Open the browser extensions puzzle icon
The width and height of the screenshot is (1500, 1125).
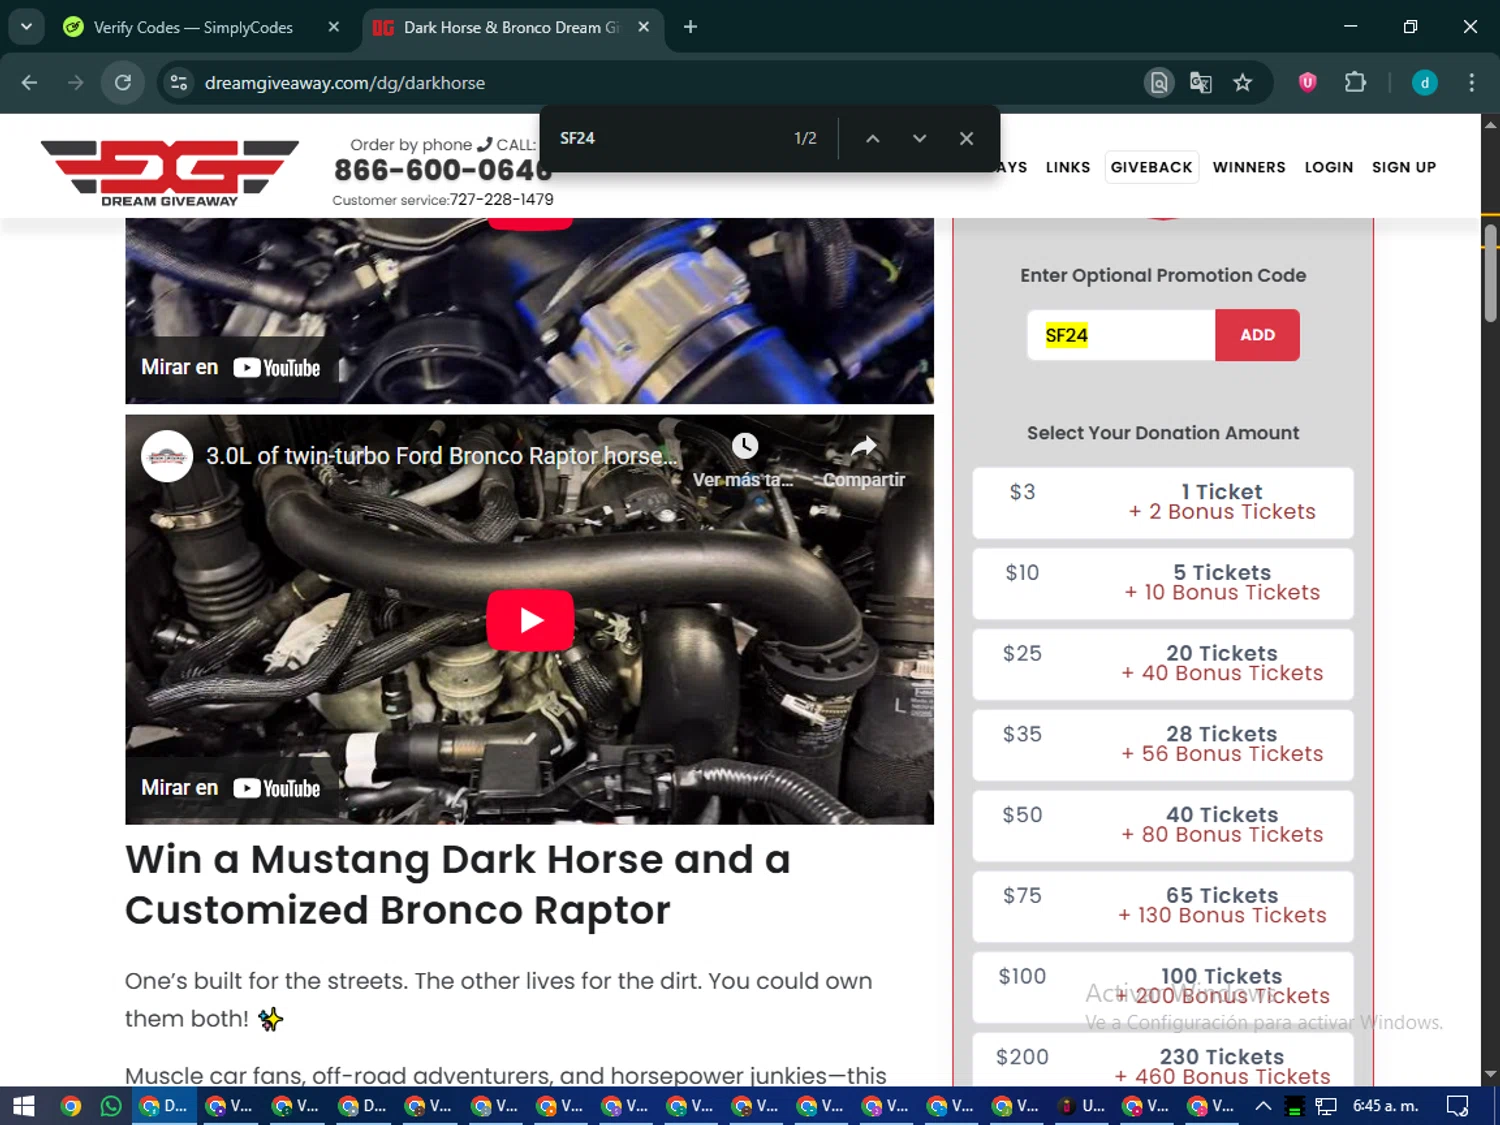[x=1355, y=83]
